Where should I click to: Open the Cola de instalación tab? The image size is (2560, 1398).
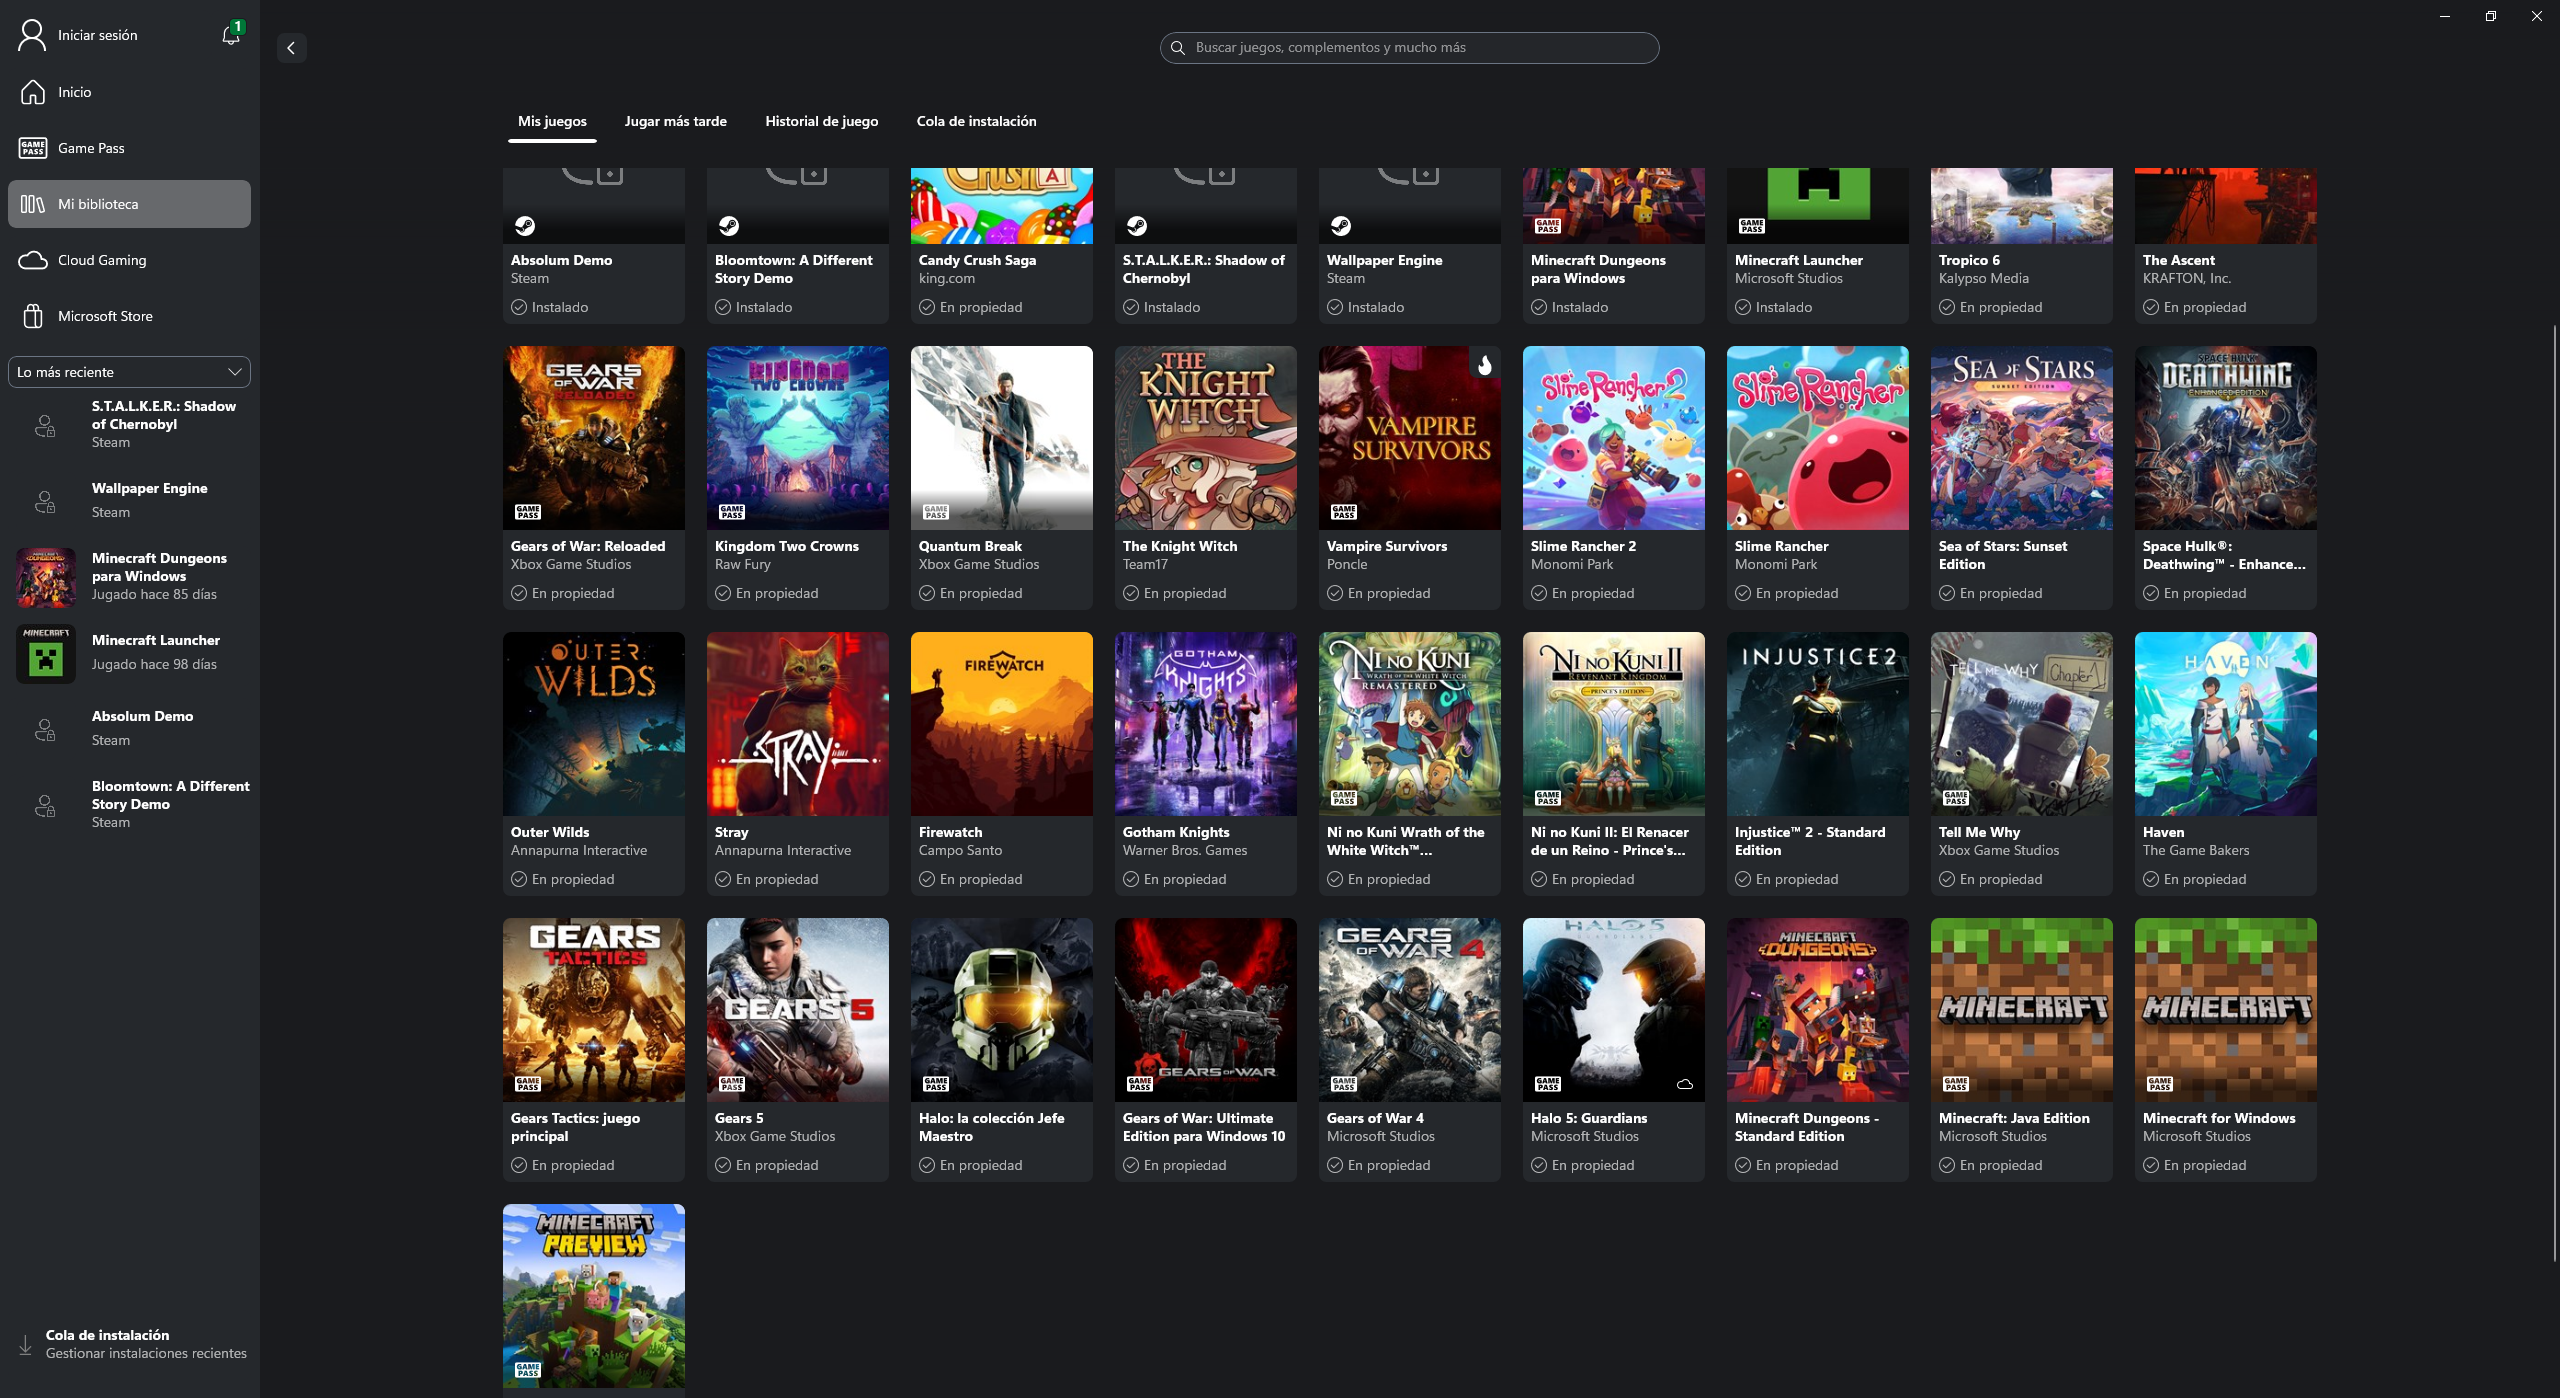pos(977,121)
